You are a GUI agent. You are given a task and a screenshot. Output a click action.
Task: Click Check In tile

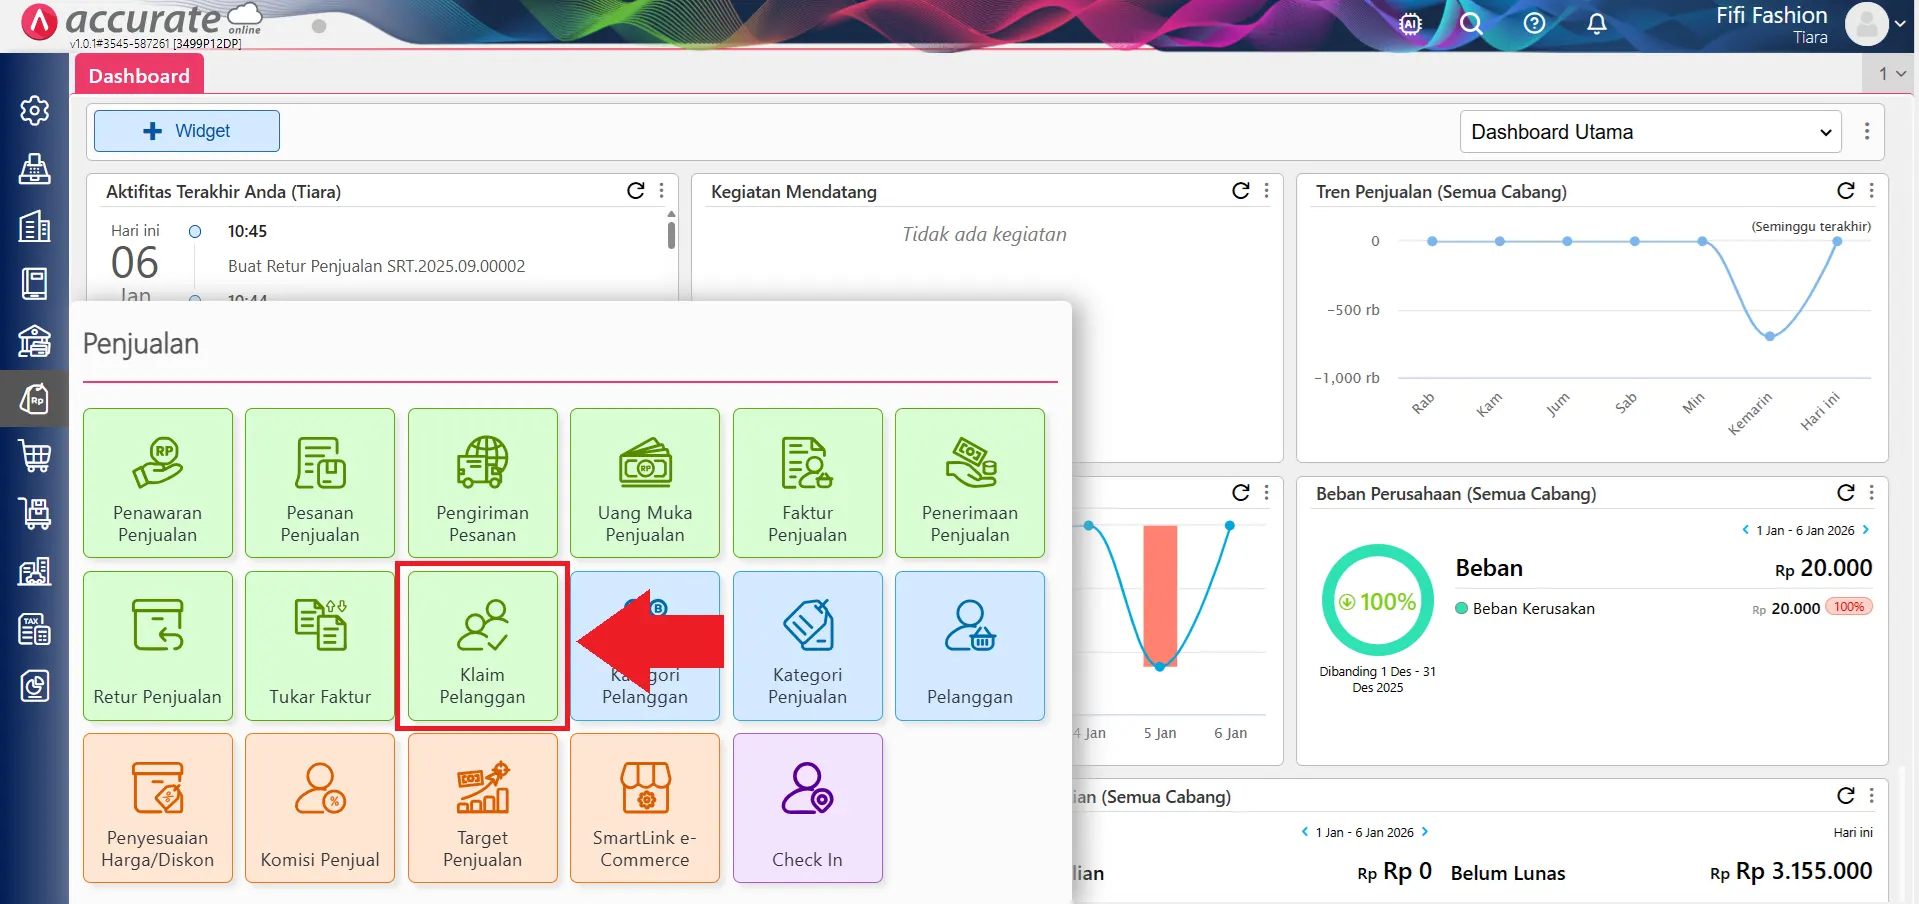click(807, 808)
